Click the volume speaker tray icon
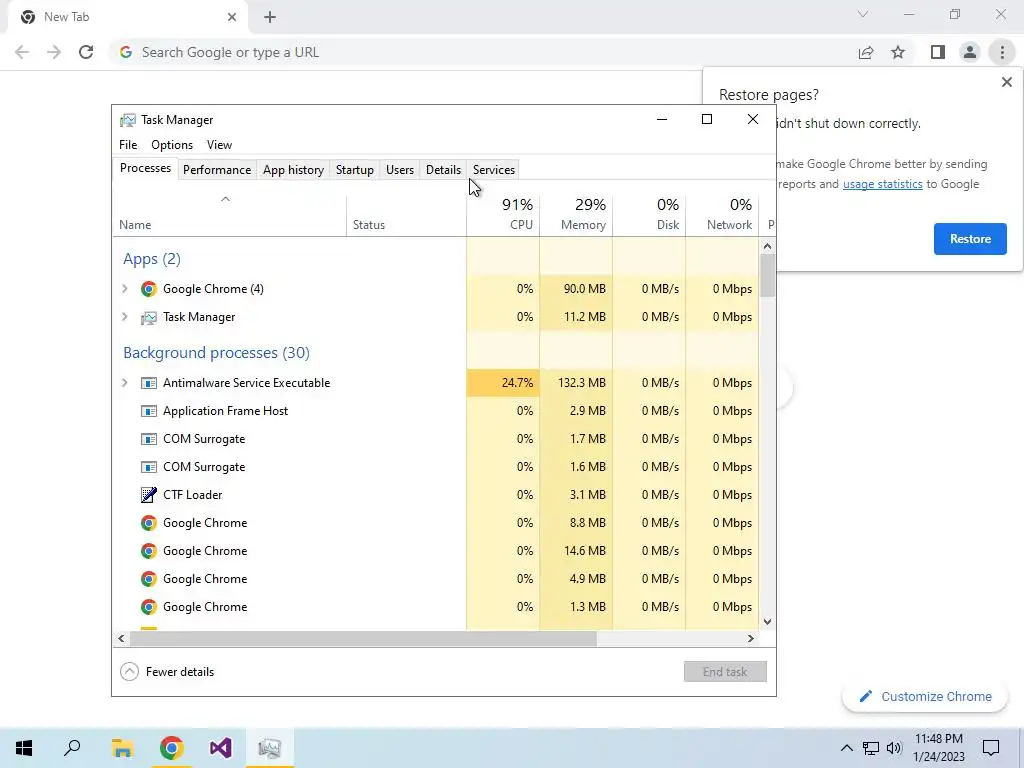 coord(894,748)
